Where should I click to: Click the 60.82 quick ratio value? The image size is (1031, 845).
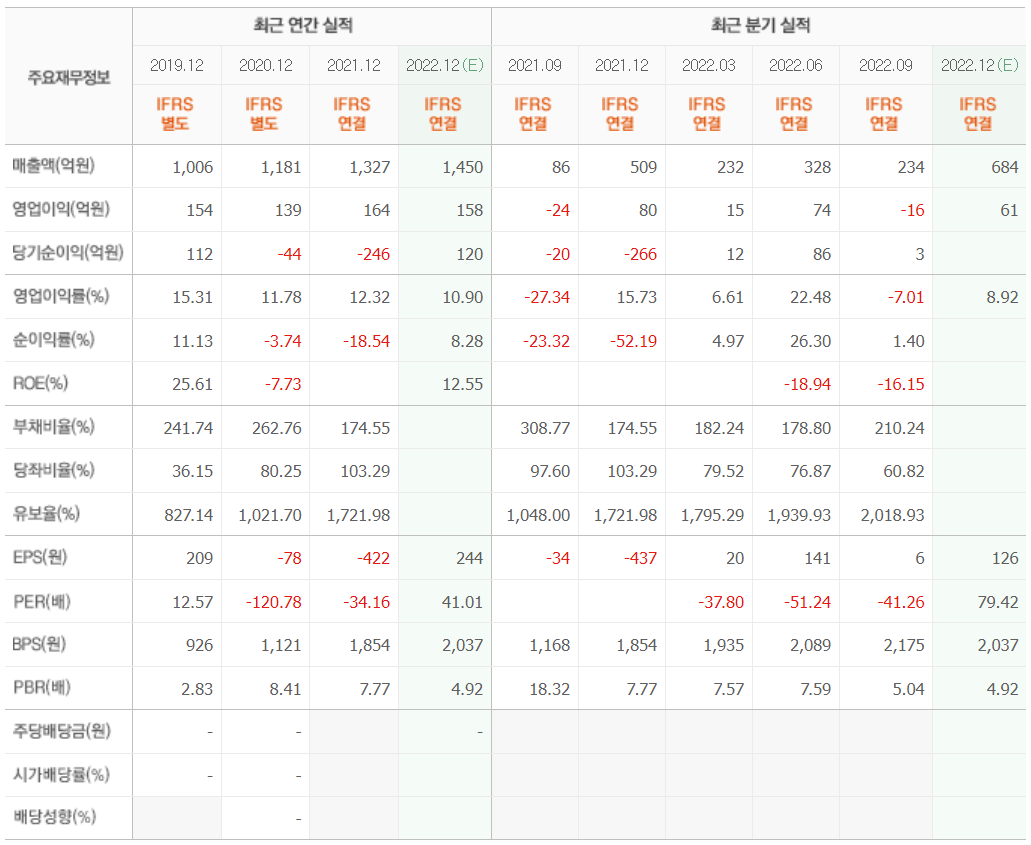[x=904, y=471]
